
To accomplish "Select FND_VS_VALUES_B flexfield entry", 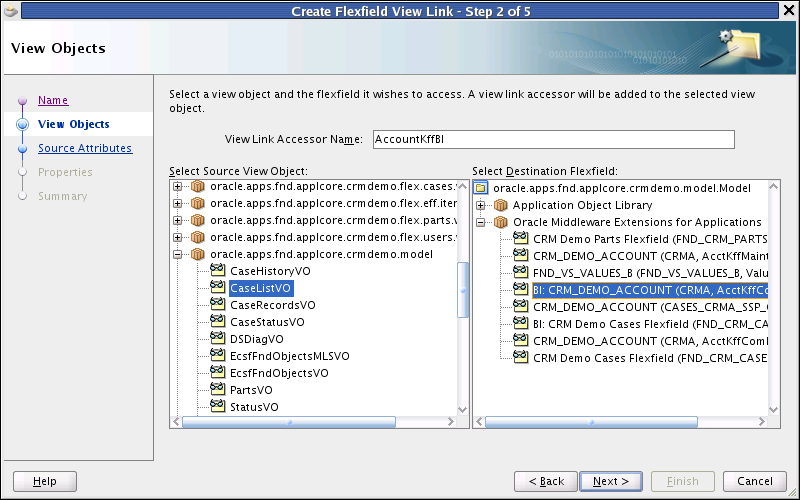I will pos(650,272).
